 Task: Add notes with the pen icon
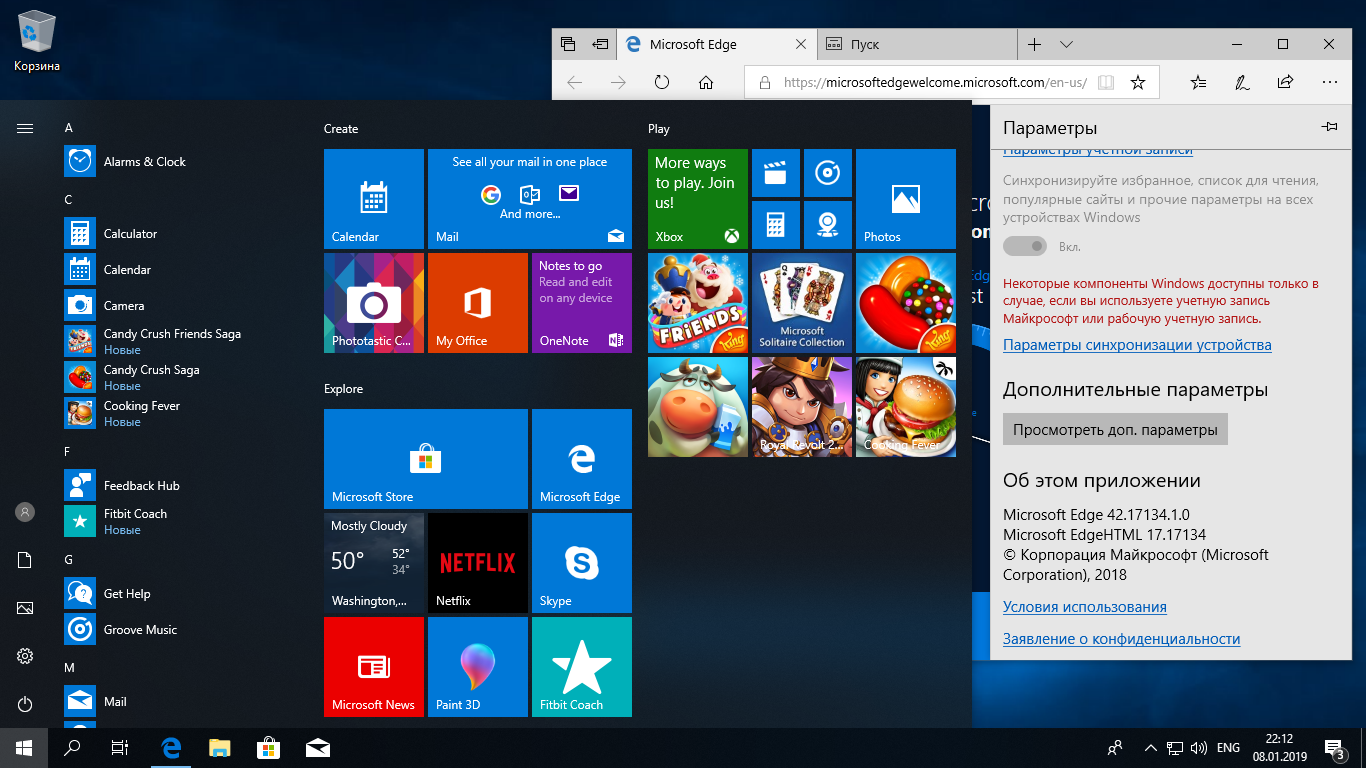click(1242, 83)
